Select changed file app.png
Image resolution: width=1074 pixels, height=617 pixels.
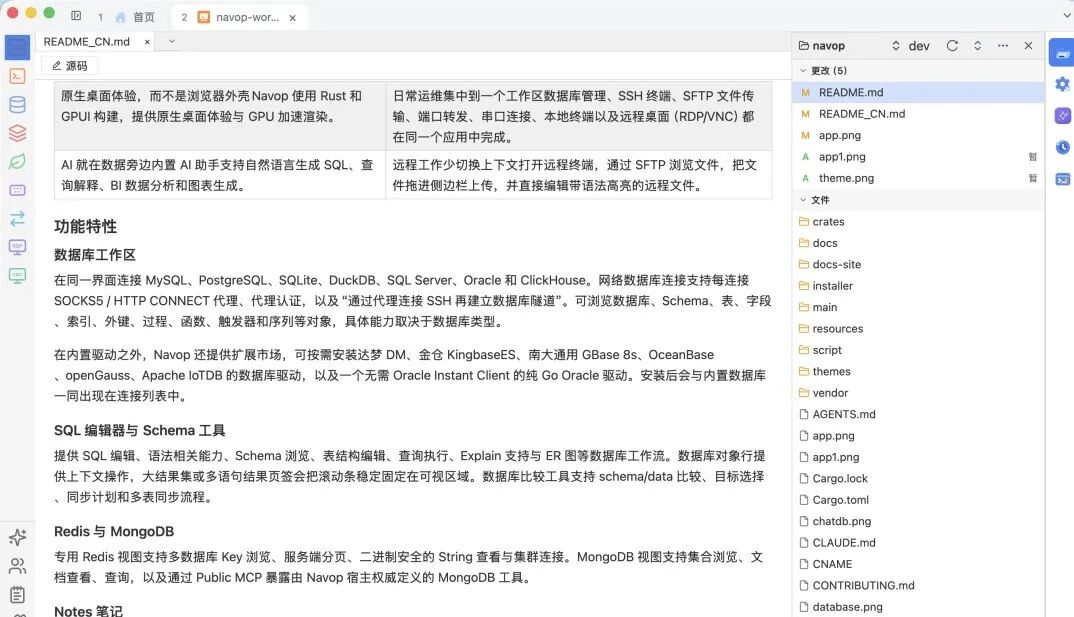(x=918, y=136)
